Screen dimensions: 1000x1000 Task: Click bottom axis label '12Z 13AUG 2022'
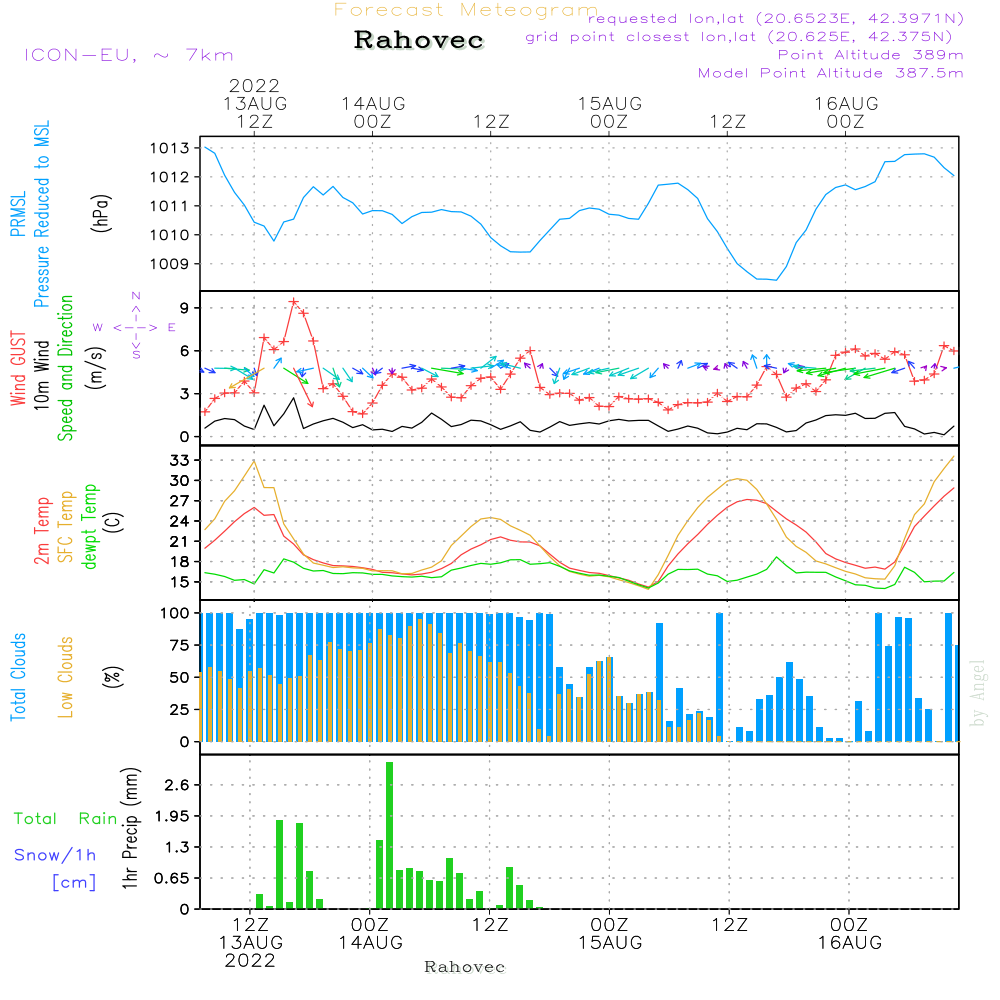pyautogui.click(x=251, y=943)
